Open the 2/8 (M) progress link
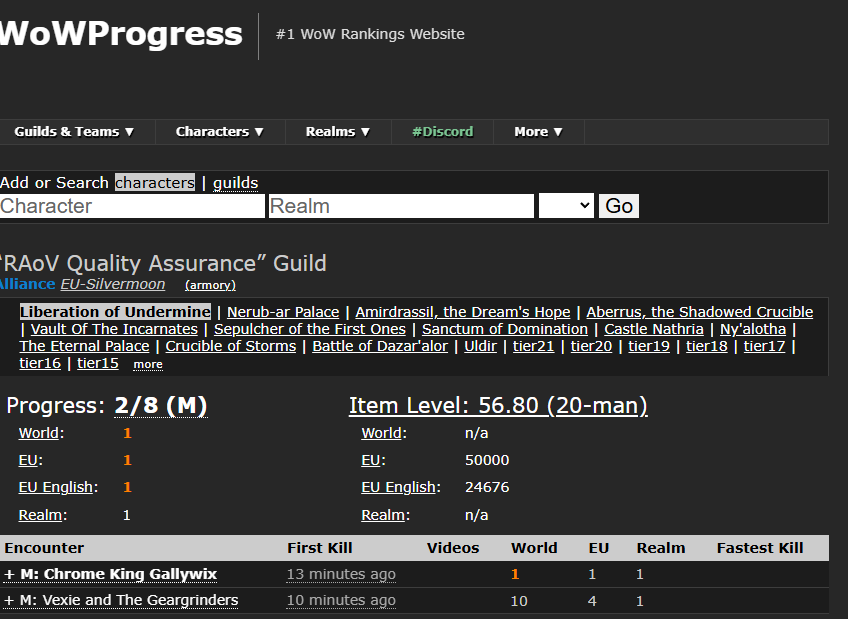Viewport: 848px width, 619px height. (161, 406)
